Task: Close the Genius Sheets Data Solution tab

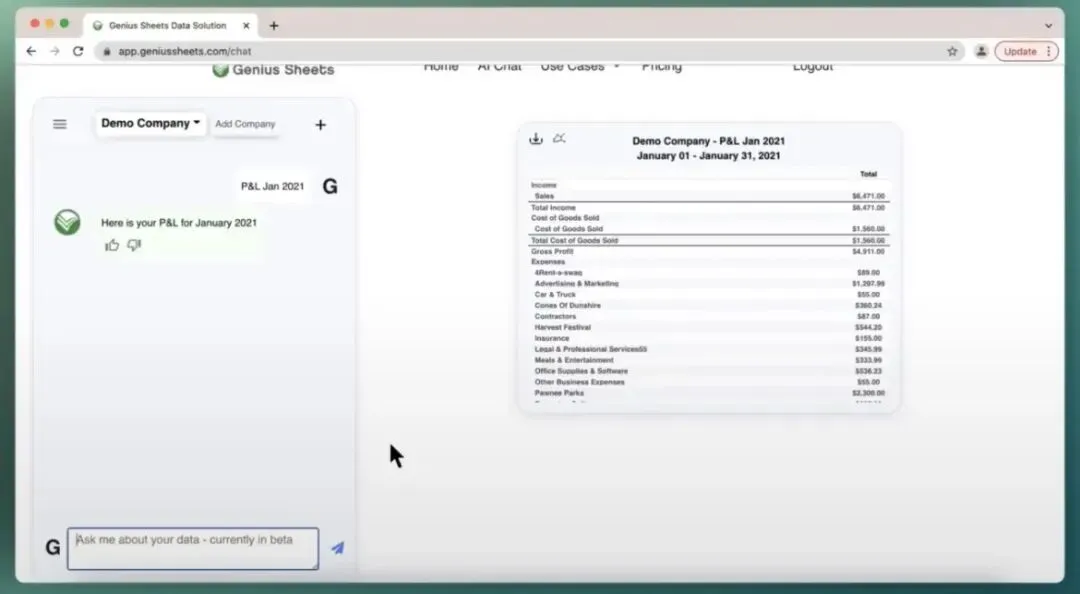Action: (x=246, y=25)
